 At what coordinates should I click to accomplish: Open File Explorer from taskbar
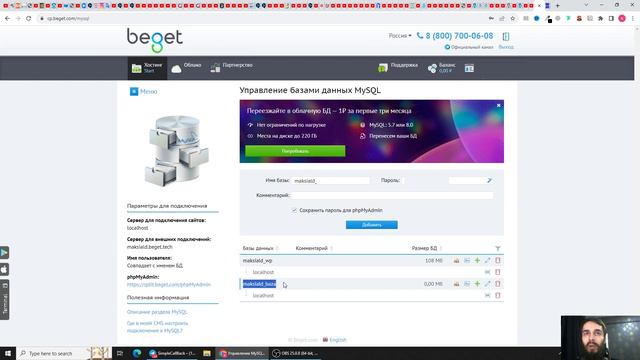click(207, 353)
